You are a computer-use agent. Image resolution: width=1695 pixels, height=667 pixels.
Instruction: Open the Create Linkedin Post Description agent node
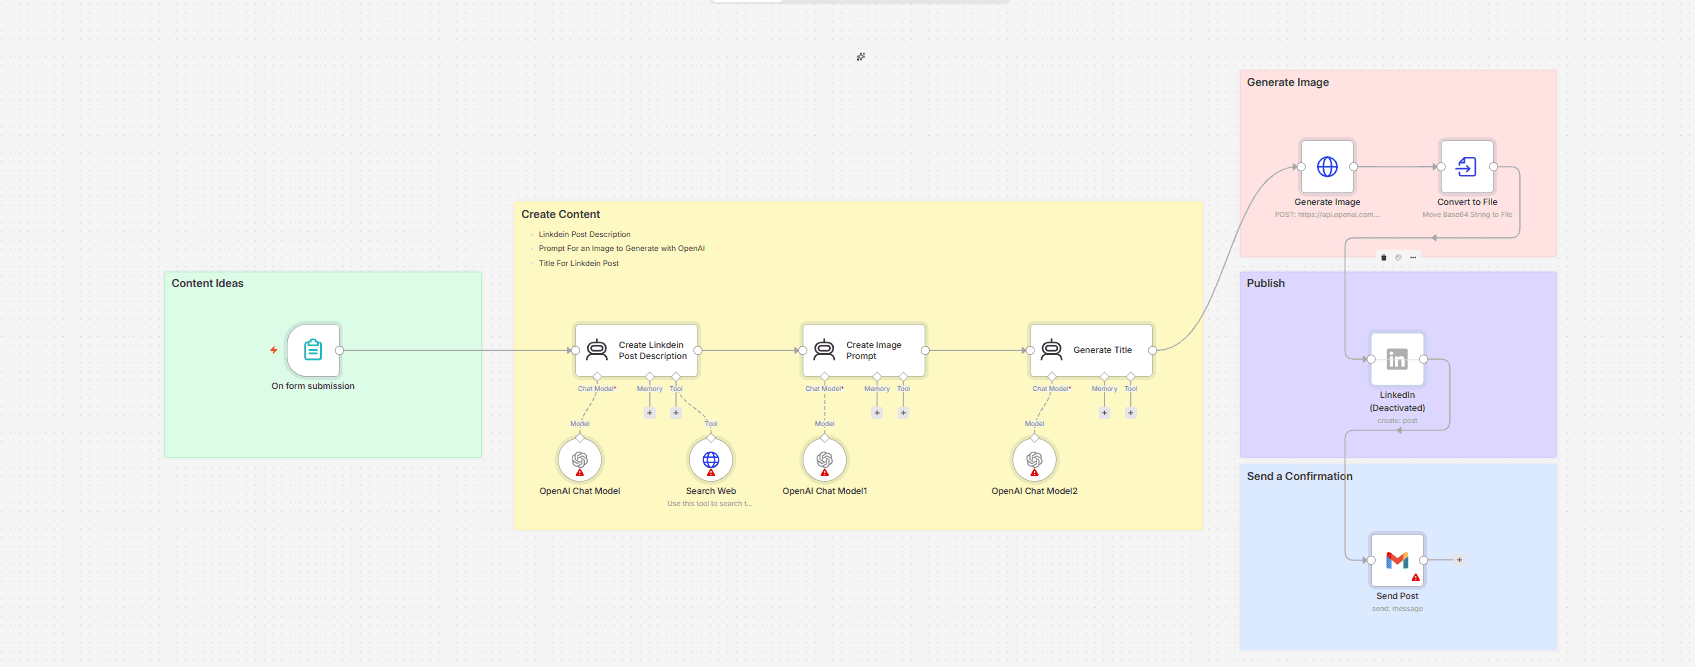(x=636, y=350)
